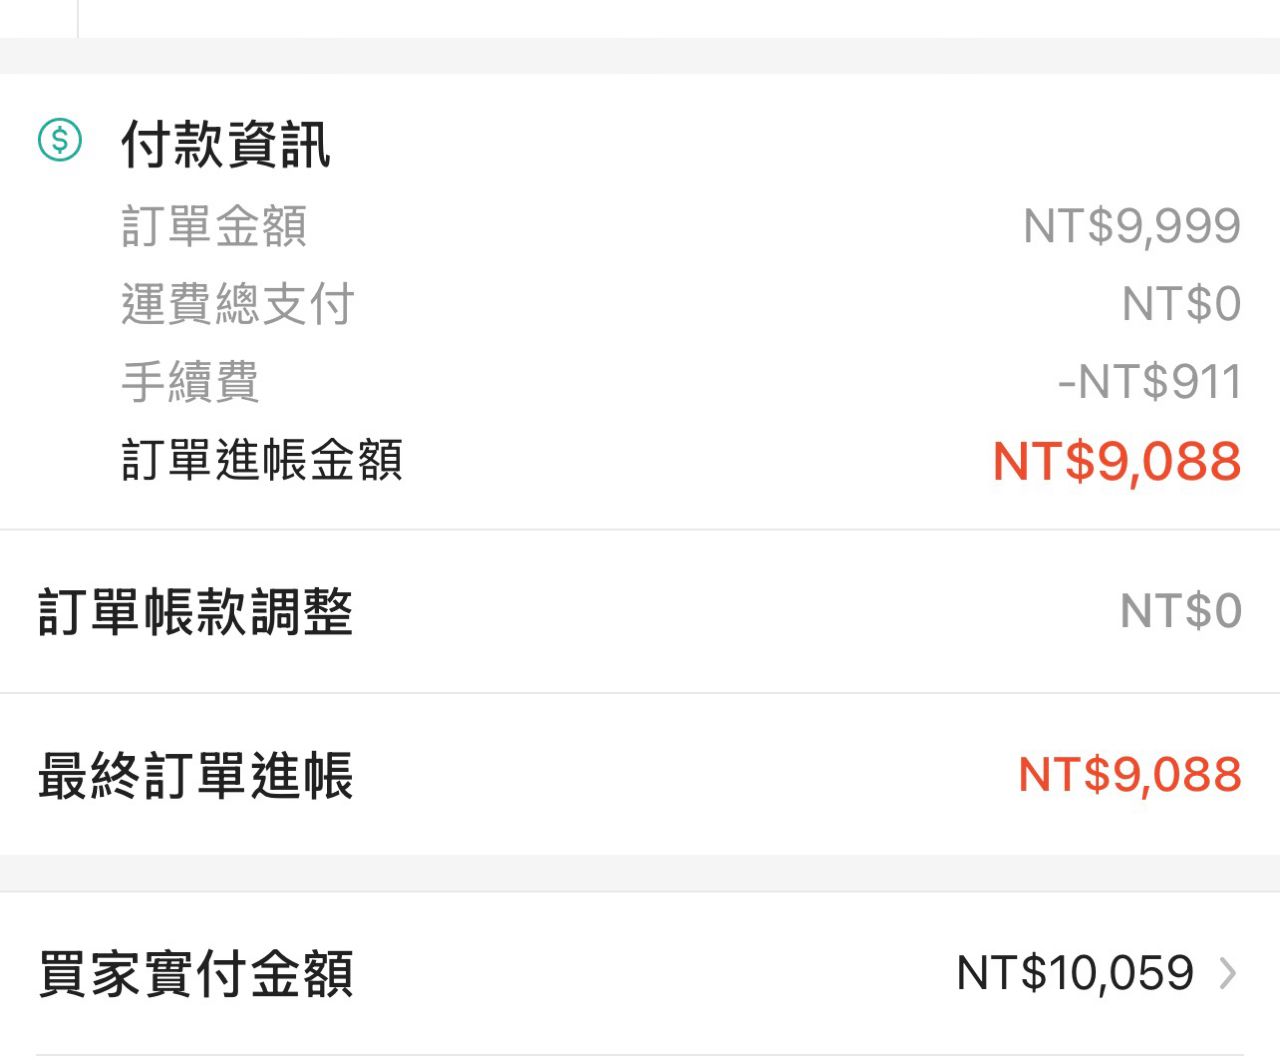This screenshot has width=1280, height=1060.
Task: Select the NT$9,999 order amount value
Action: (x=1131, y=226)
